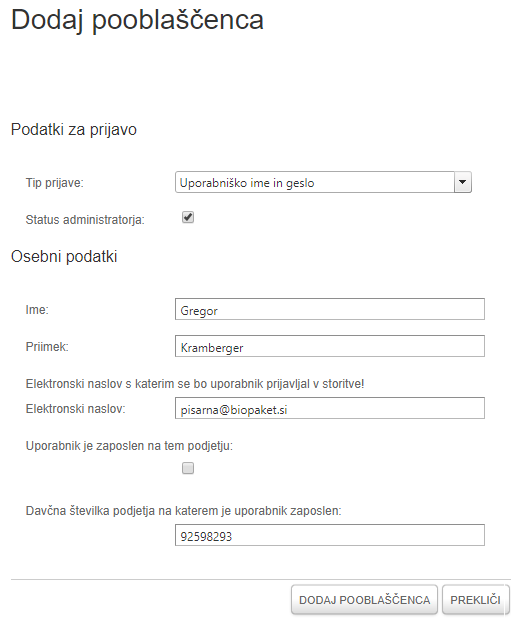Viewport: 523px width, 619px height.
Task: Click the PREKLIČI button
Action: coord(476,600)
